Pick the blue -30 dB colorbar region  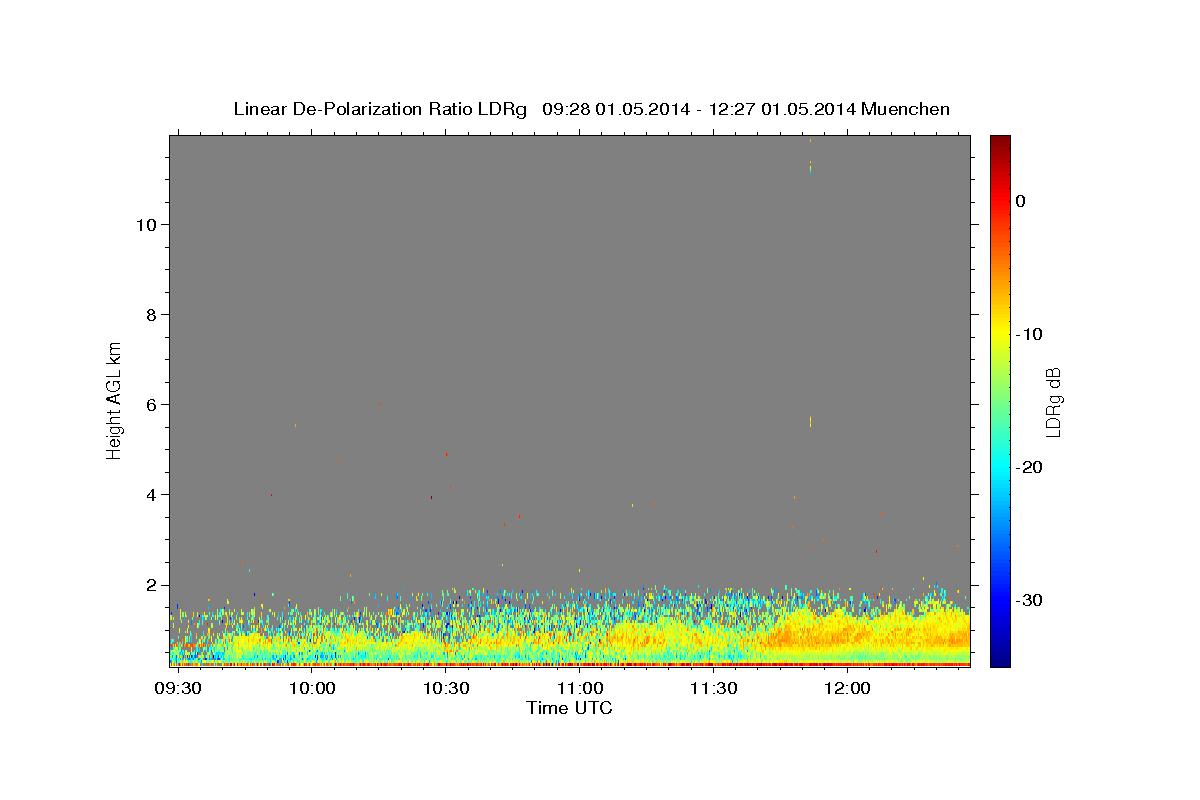point(1000,600)
